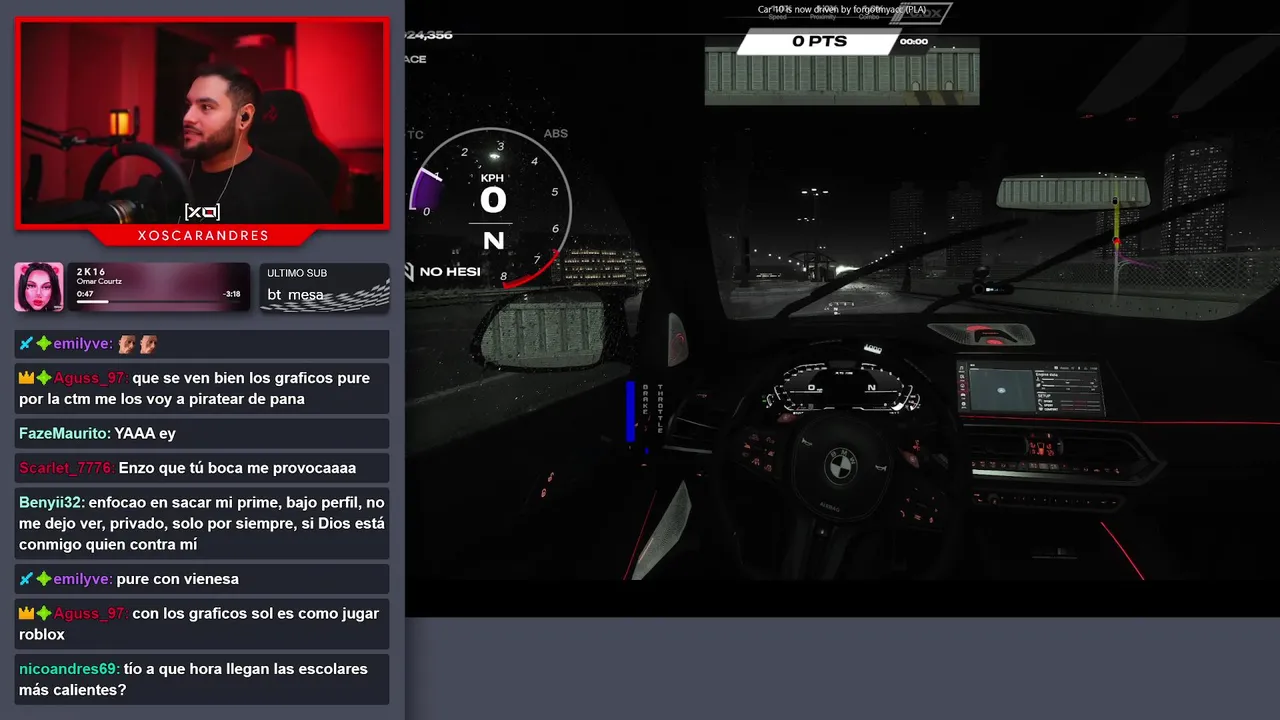Click the streamer webcam feed

(x=202, y=122)
